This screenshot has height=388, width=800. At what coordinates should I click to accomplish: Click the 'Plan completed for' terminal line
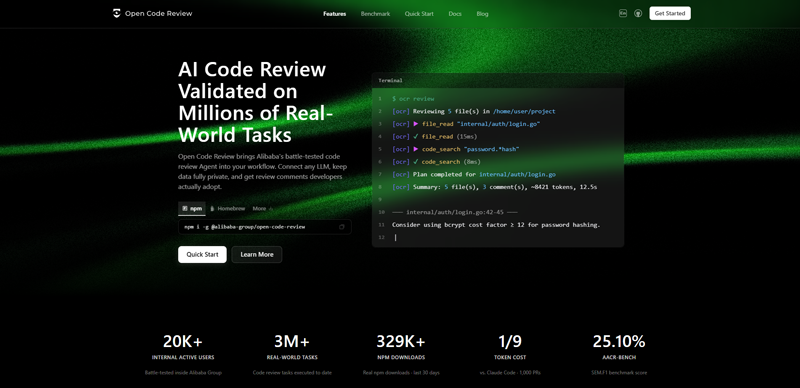point(474,175)
